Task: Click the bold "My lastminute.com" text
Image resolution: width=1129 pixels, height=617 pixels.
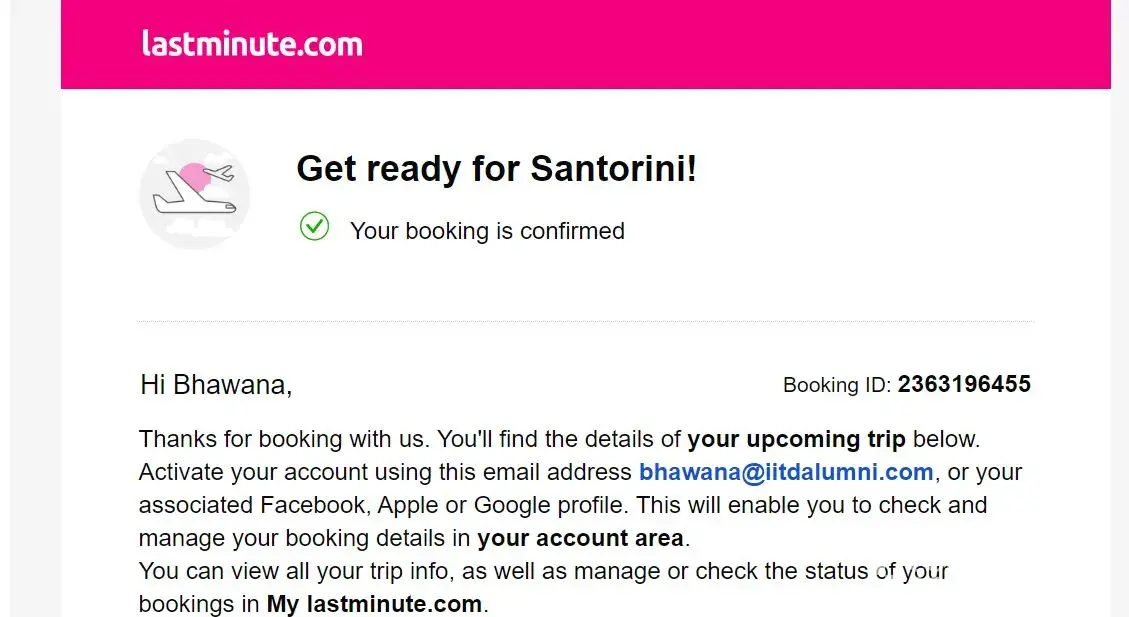Action: pos(374,604)
